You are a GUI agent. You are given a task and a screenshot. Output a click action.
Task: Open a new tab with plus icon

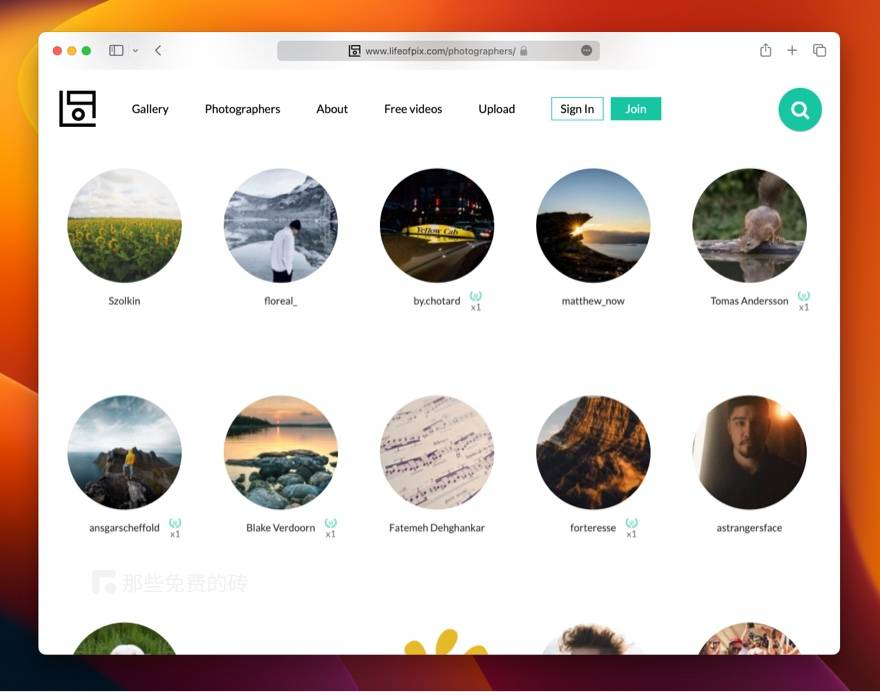pos(792,51)
